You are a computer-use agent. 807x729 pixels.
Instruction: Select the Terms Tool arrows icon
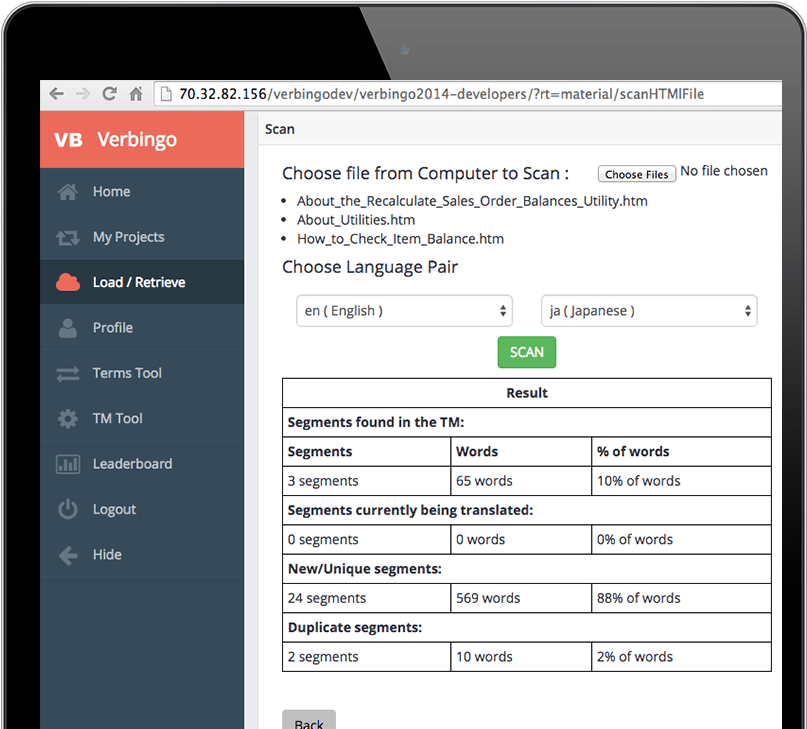pyautogui.click(x=67, y=373)
